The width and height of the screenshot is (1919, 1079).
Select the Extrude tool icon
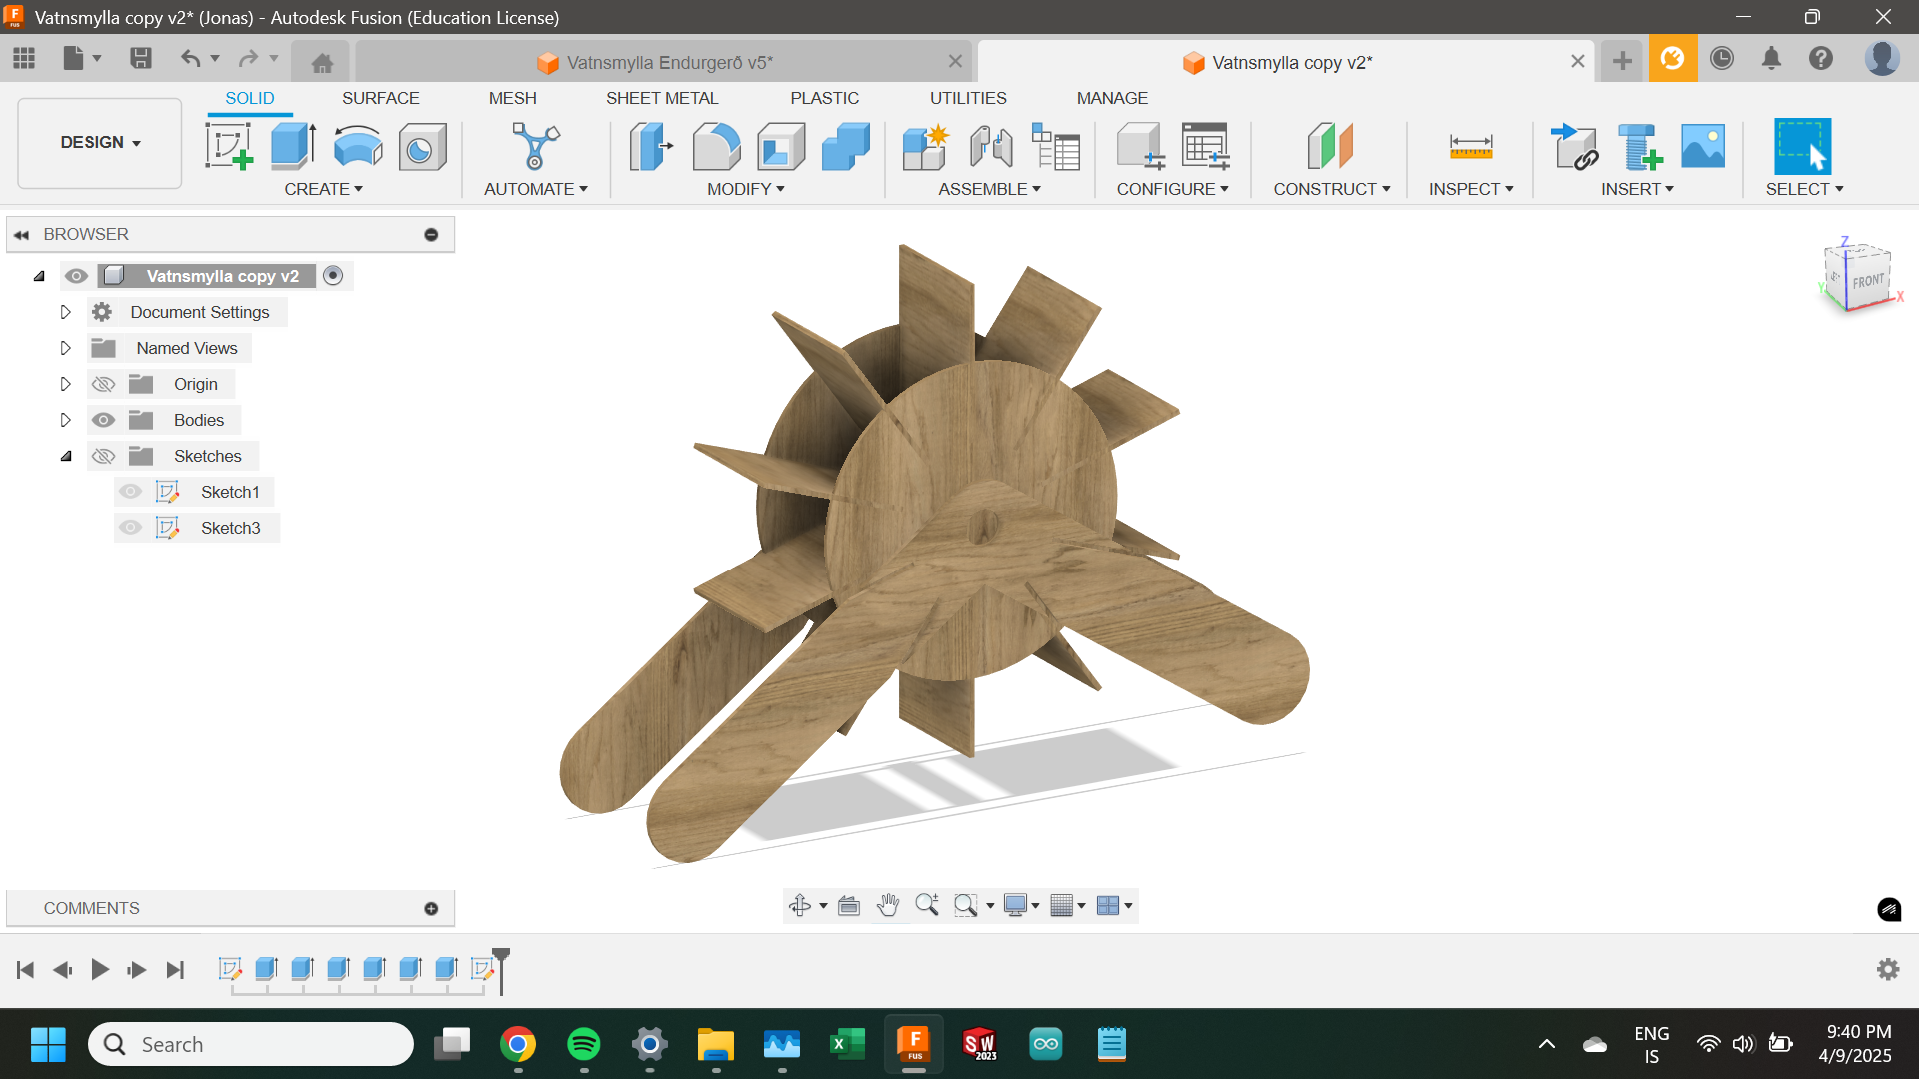(293, 147)
